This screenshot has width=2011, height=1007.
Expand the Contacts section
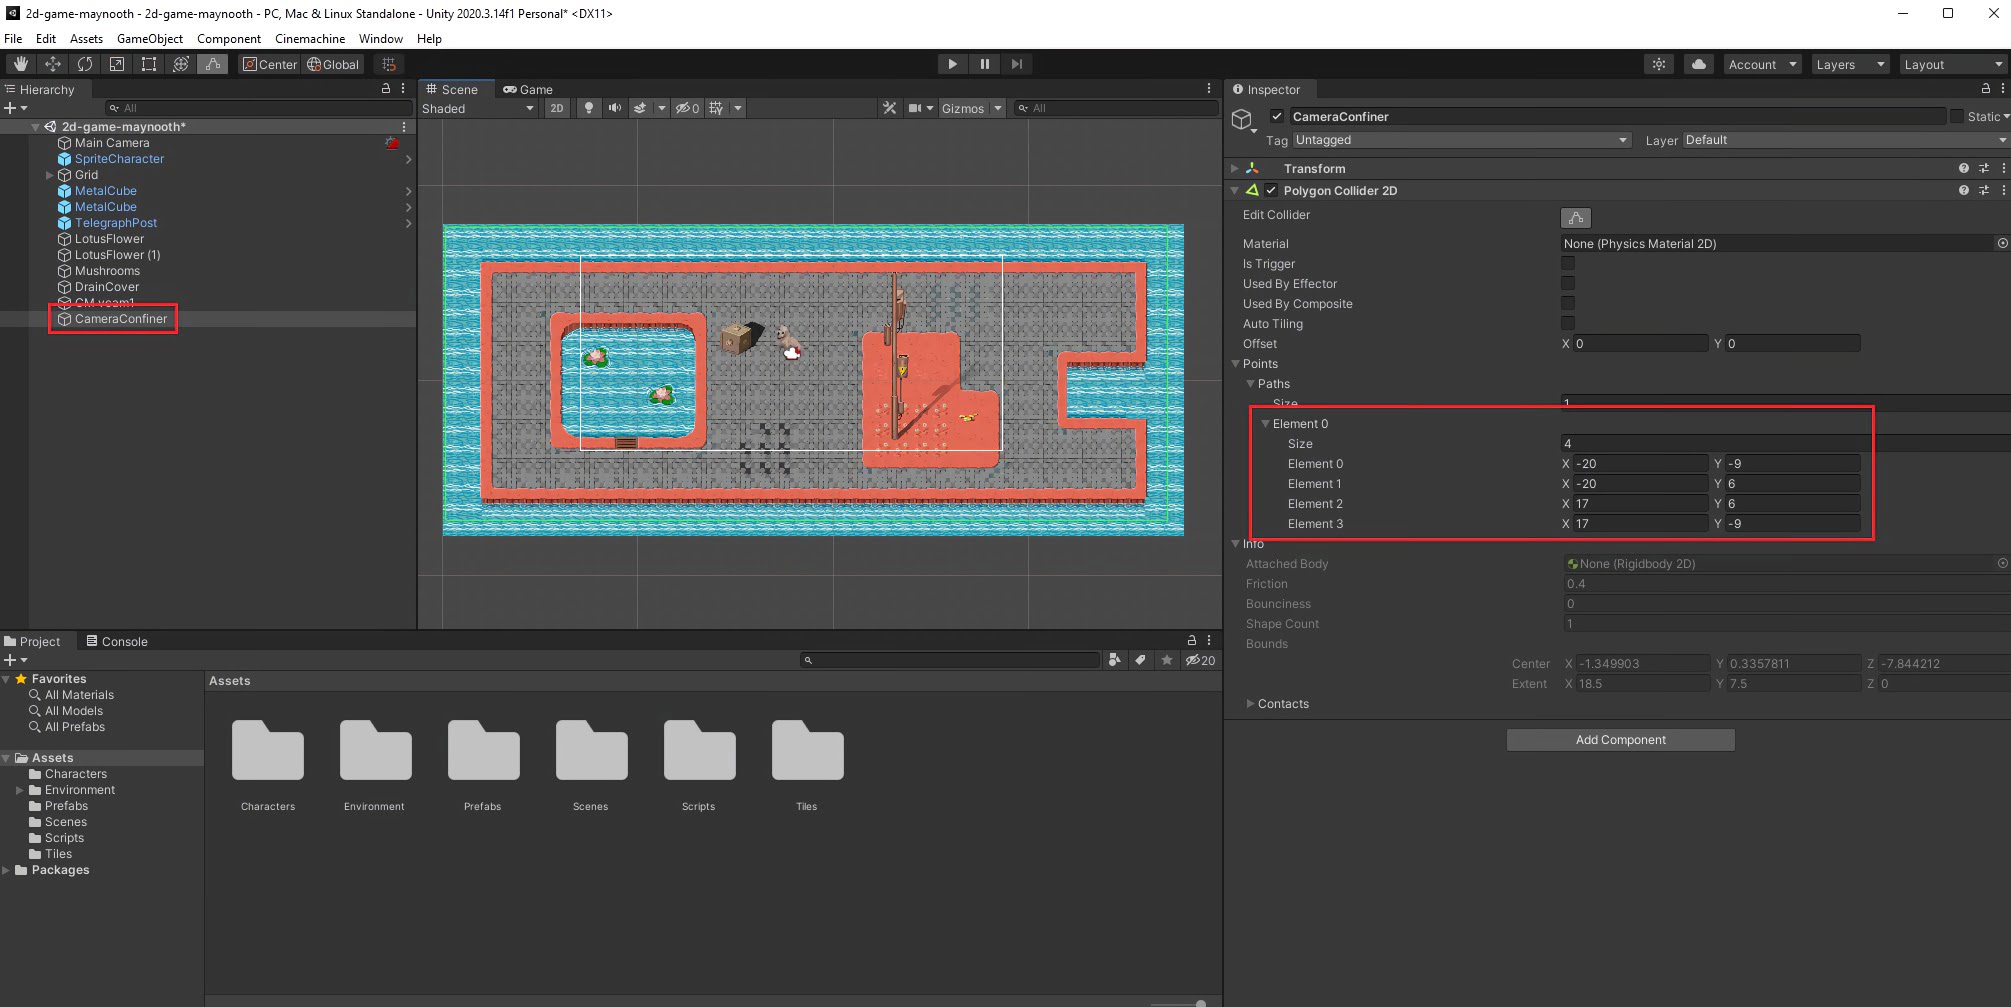[1250, 704]
